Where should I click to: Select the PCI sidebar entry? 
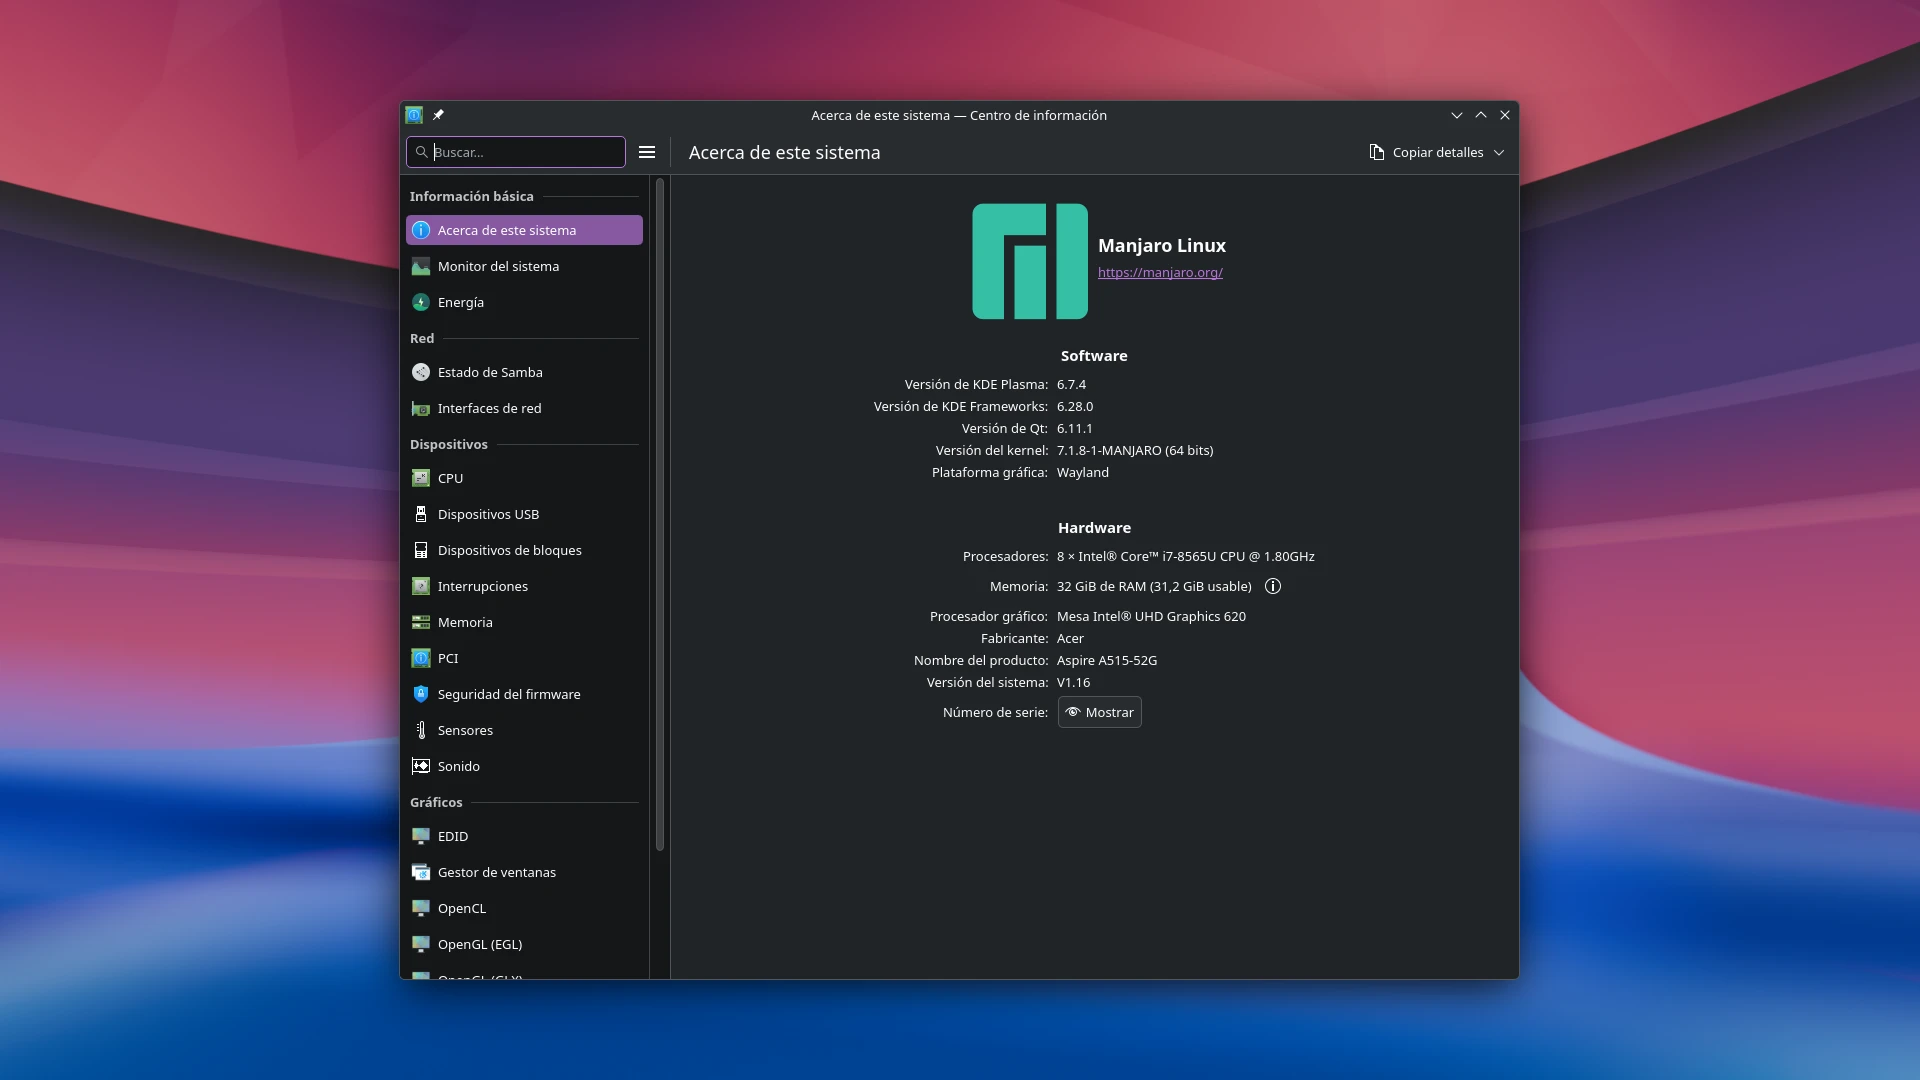click(524, 658)
